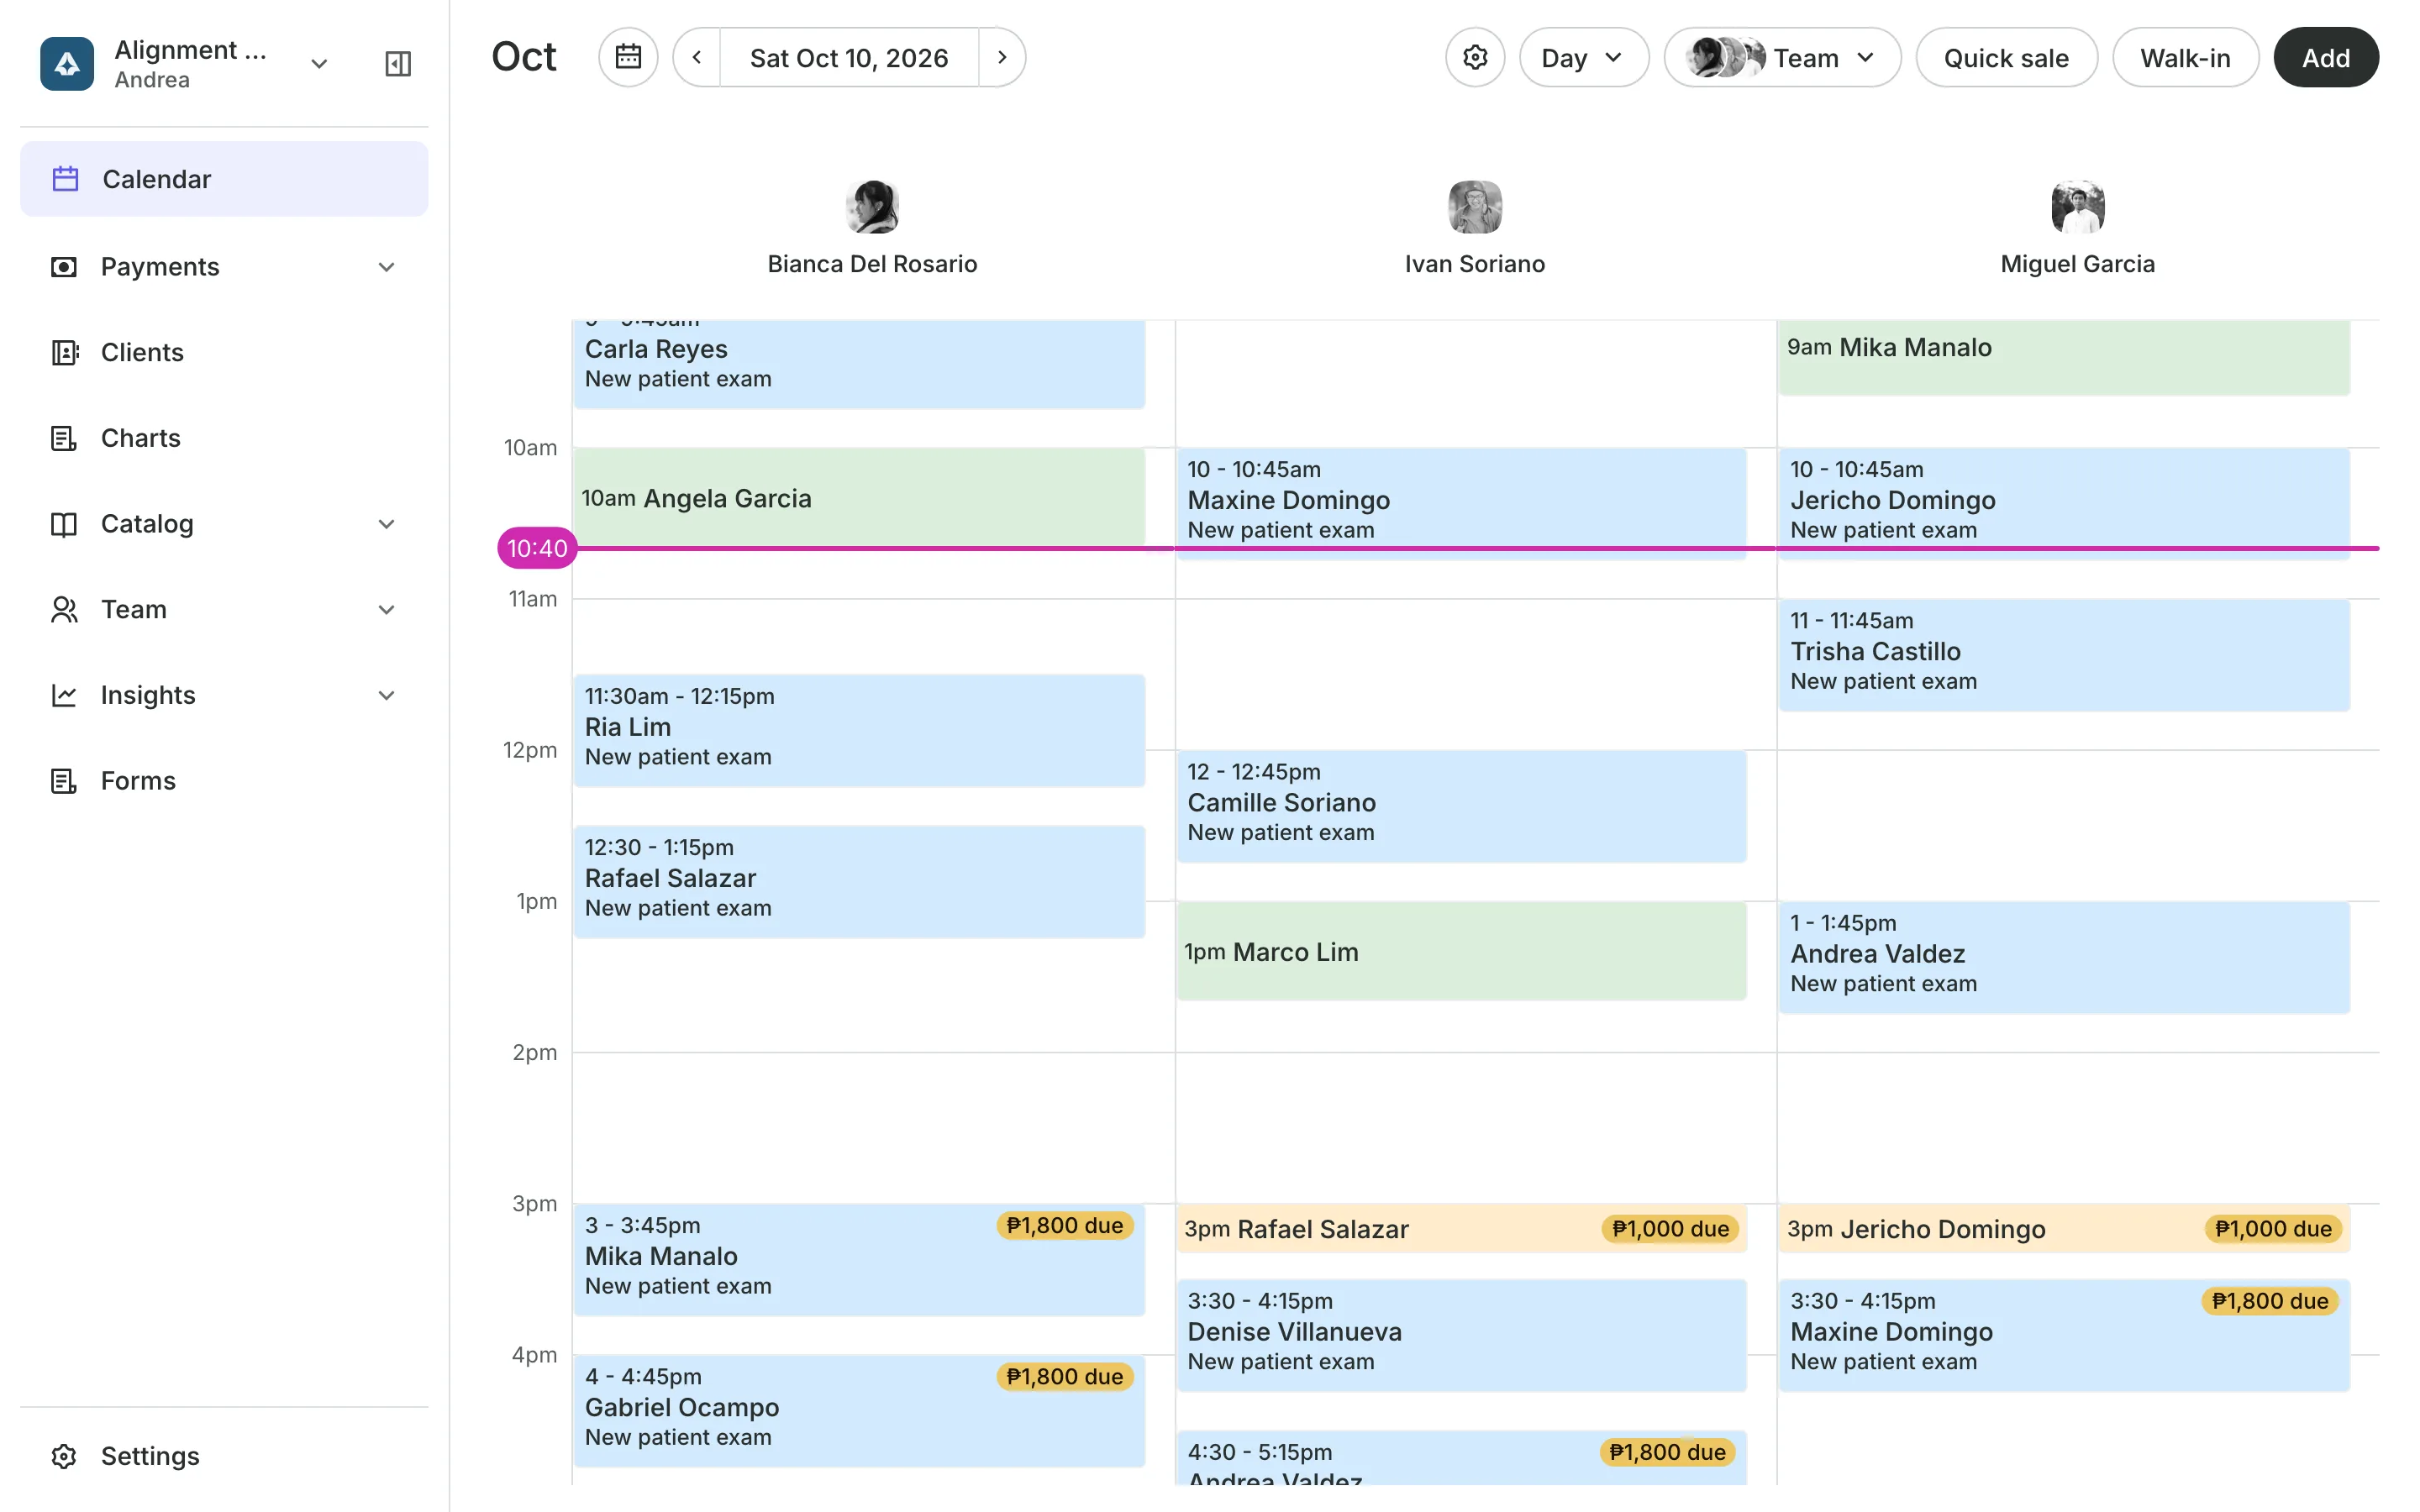Click the Alignment workspace logo icon
This screenshot has height=1512, width=2420.
67,63
